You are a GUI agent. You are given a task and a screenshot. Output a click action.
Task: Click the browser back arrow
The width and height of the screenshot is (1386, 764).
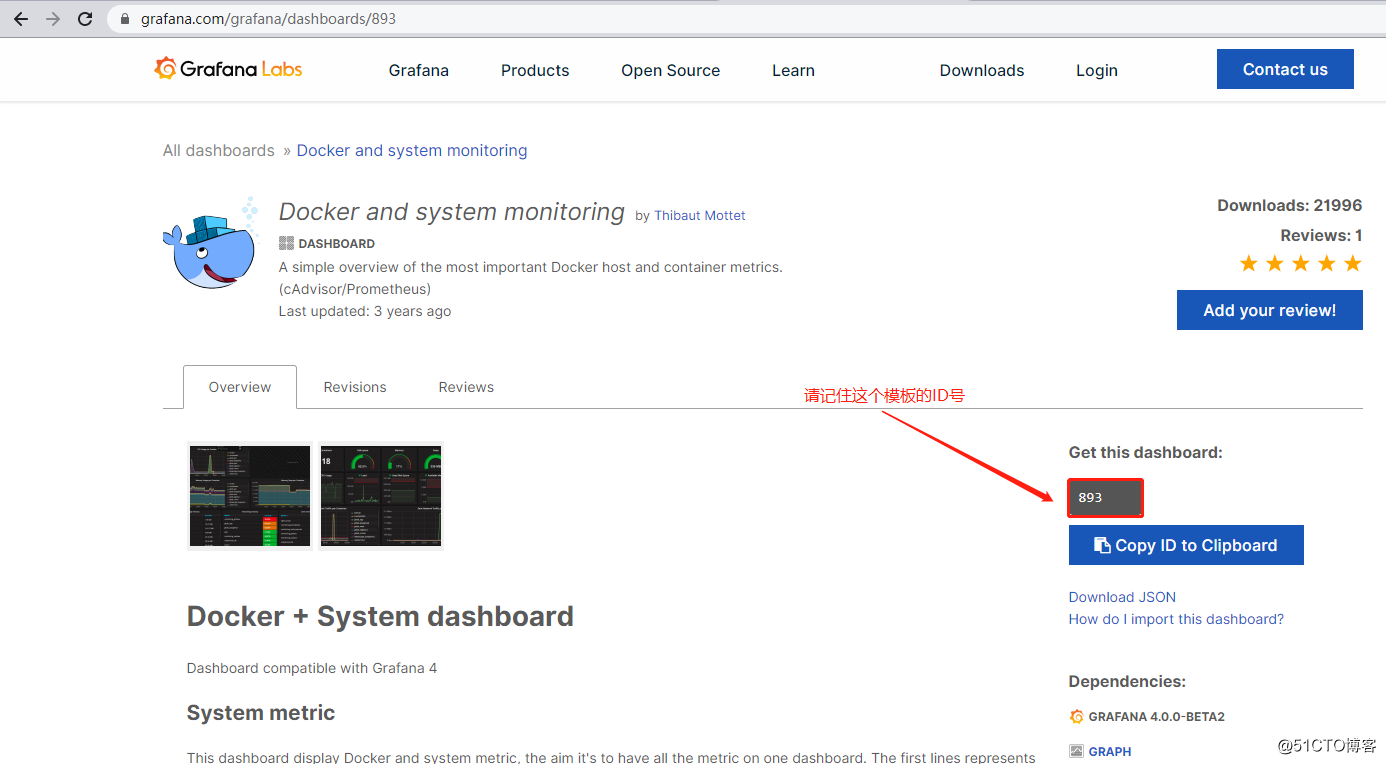tap(21, 19)
